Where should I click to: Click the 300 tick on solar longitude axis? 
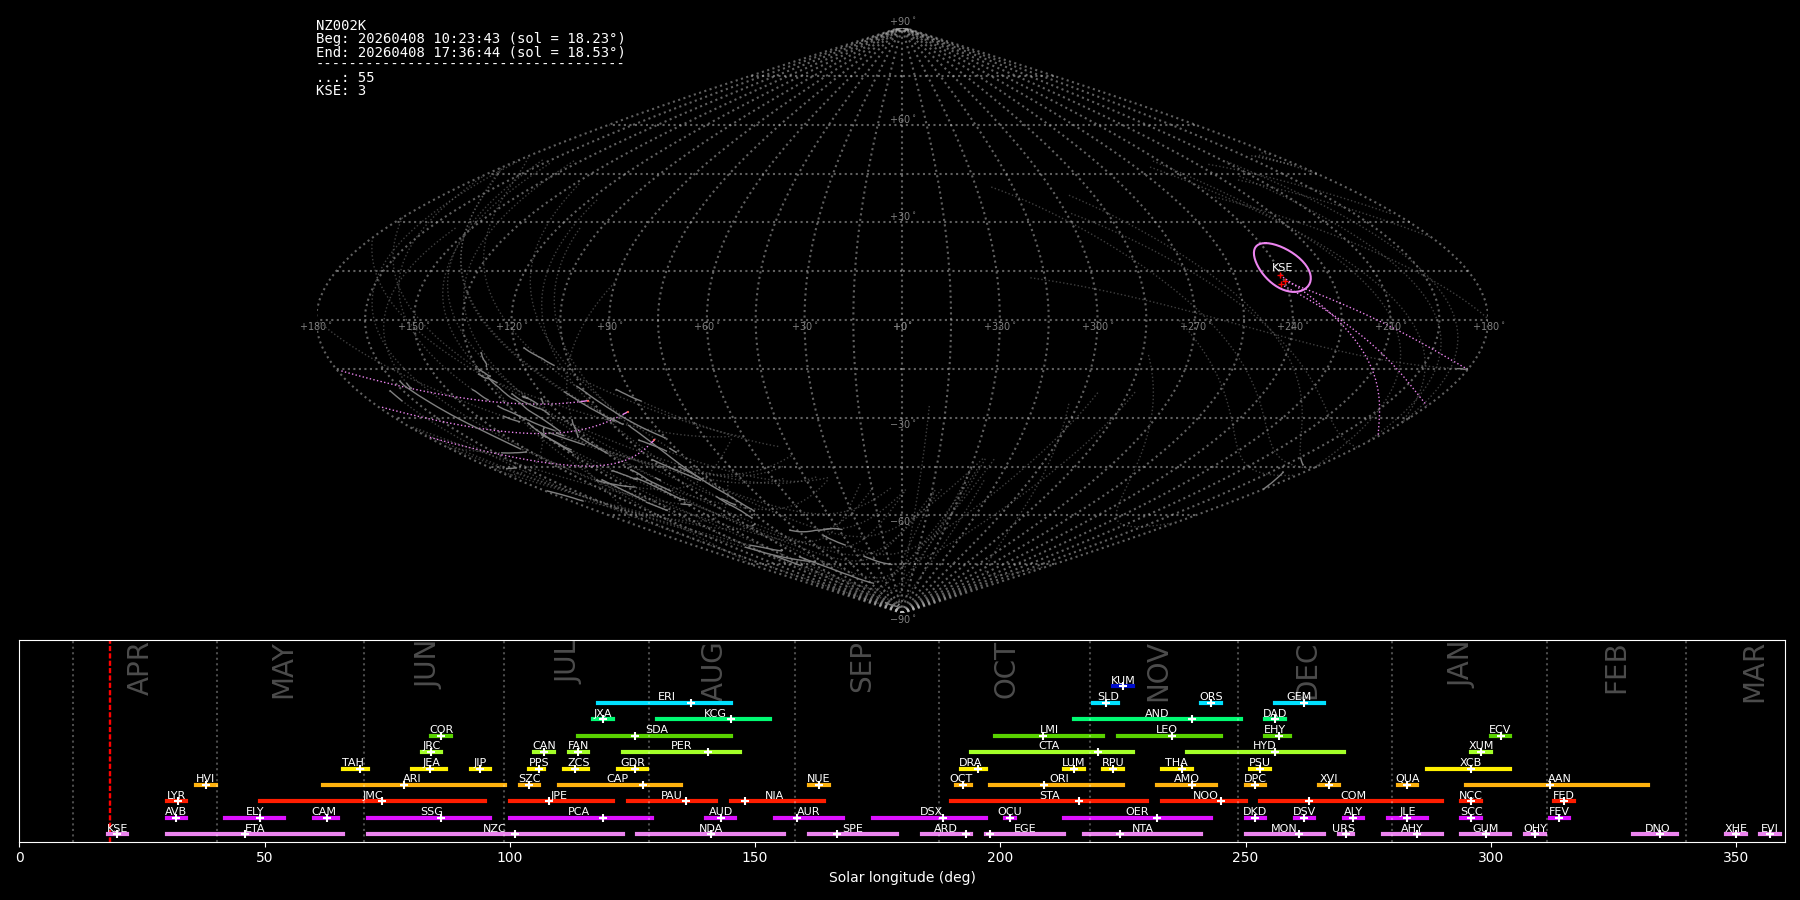point(1490,857)
